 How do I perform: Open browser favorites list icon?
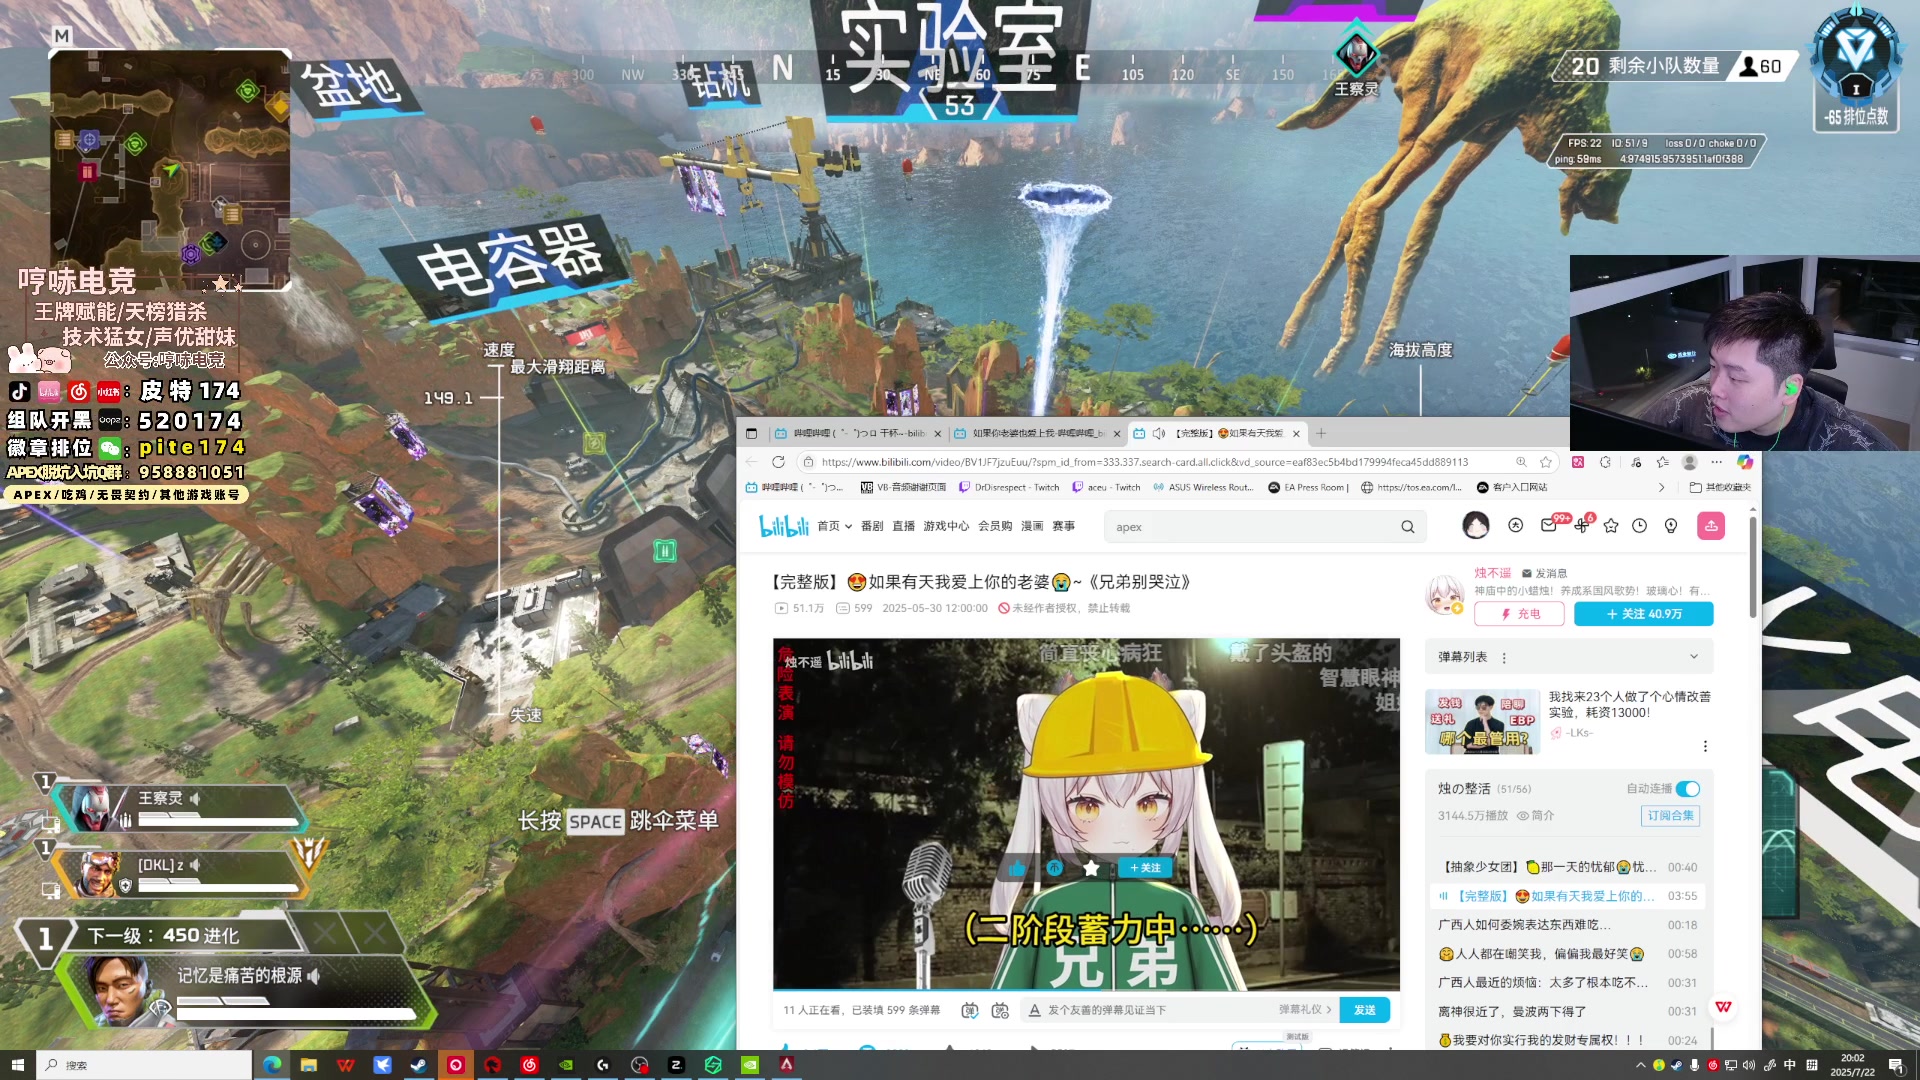[1663, 462]
